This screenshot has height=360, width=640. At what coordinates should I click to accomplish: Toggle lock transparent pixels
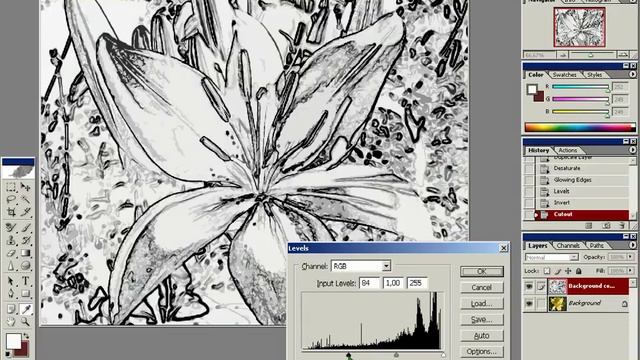(547, 271)
